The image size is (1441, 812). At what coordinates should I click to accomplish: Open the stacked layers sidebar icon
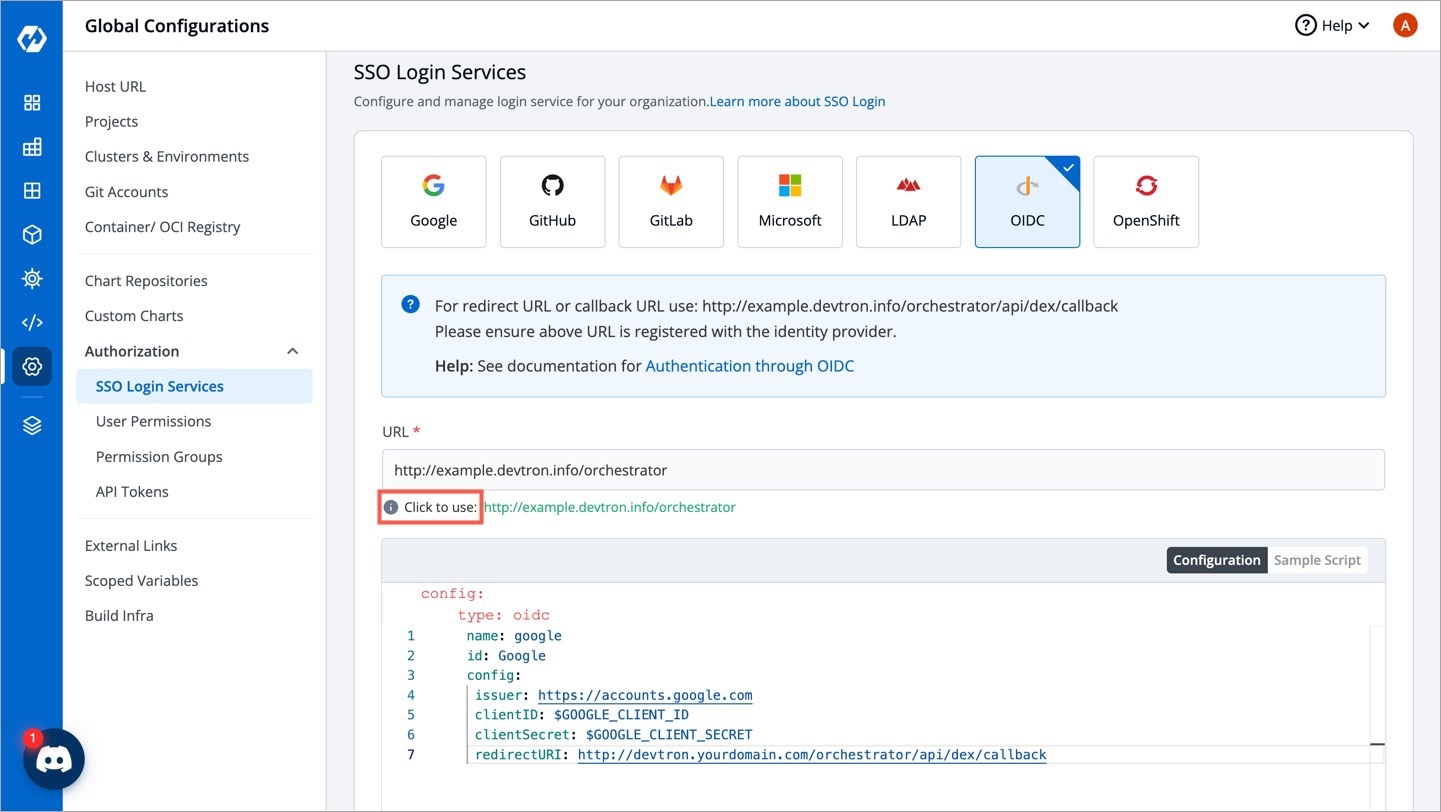(32, 426)
